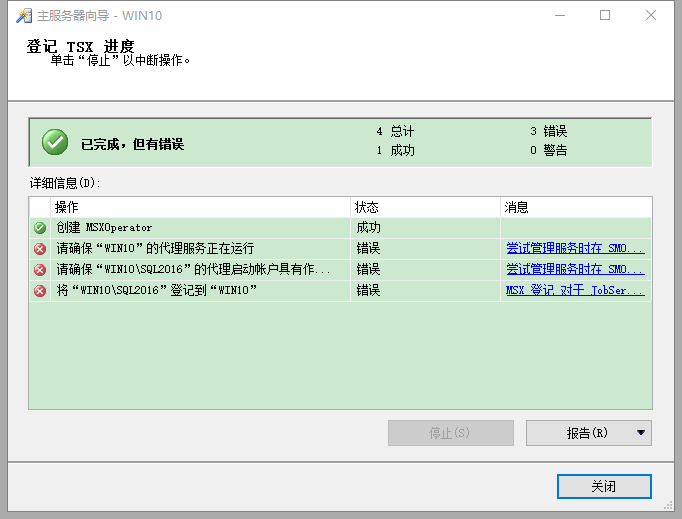Click green success icon beside 创建 MSXOperator
Viewport: 682px width, 519px height.
pyautogui.click(x=40, y=228)
